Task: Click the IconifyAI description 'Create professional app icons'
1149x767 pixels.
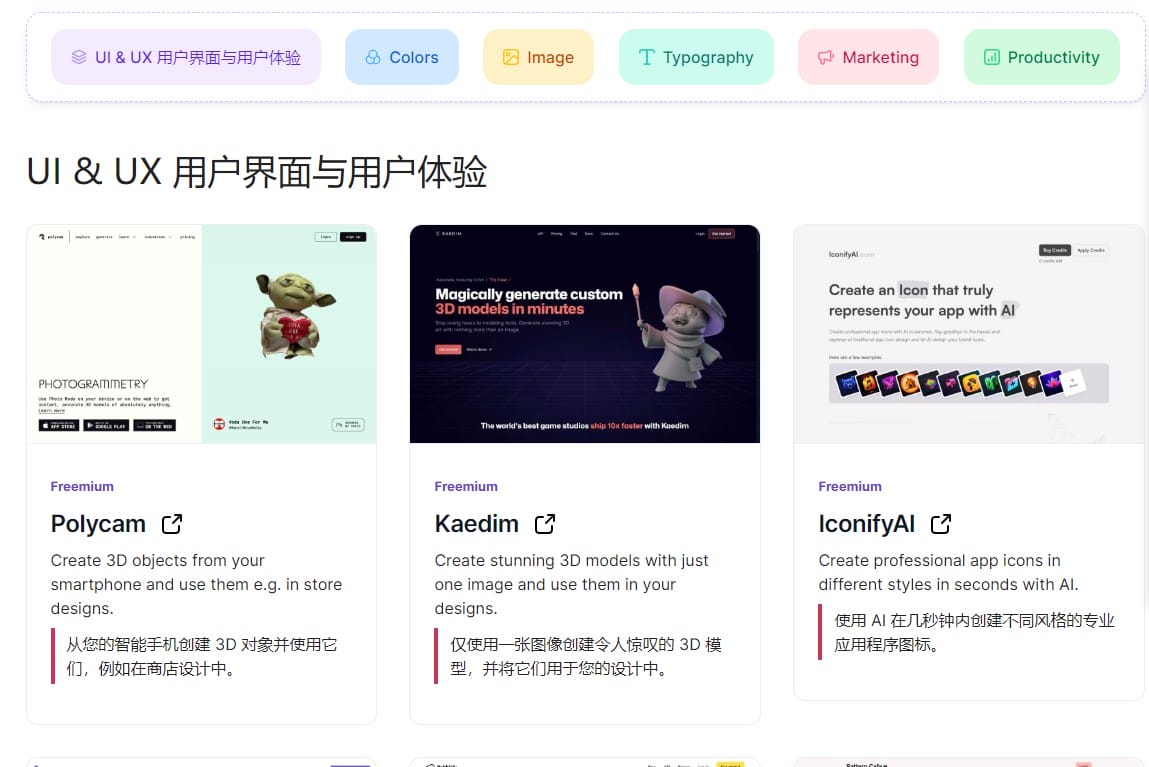Action: 948,572
